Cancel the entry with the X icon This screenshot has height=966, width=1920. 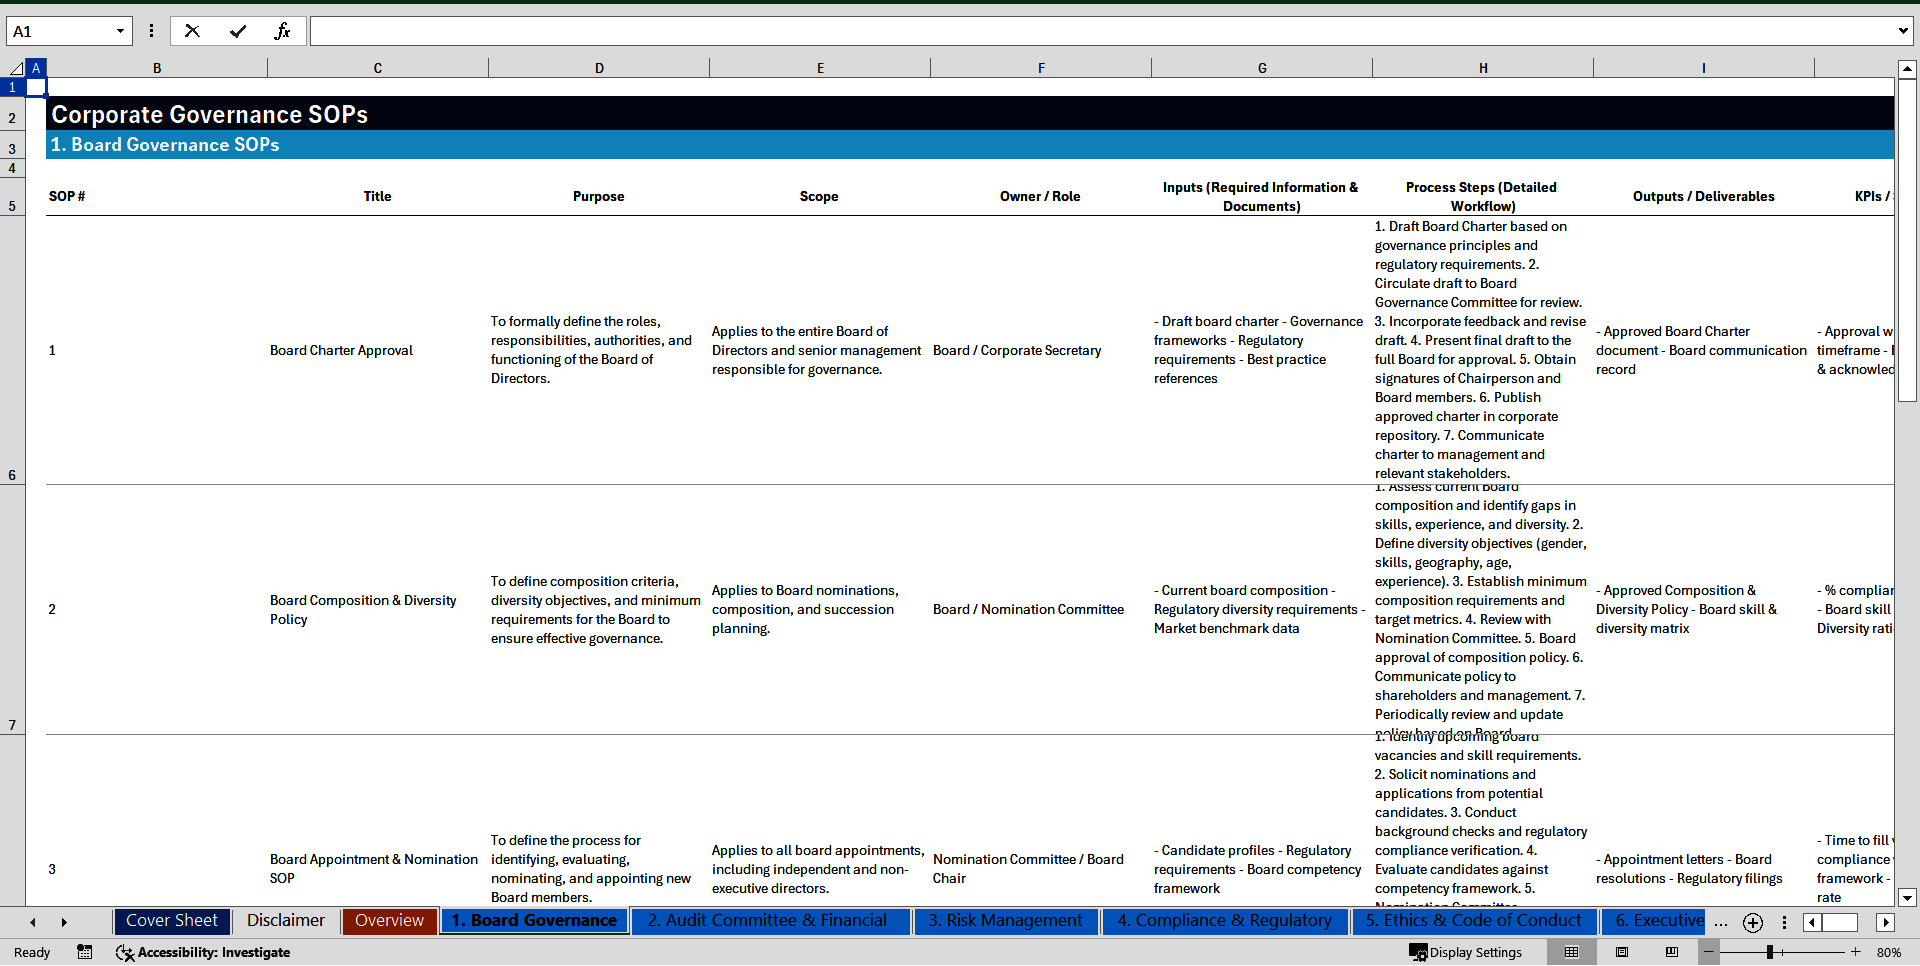pyautogui.click(x=192, y=31)
